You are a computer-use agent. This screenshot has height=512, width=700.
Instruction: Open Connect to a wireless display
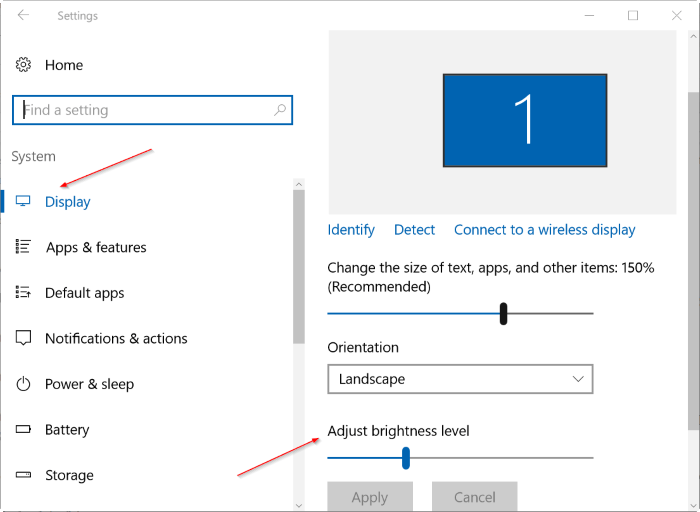(x=544, y=230)
